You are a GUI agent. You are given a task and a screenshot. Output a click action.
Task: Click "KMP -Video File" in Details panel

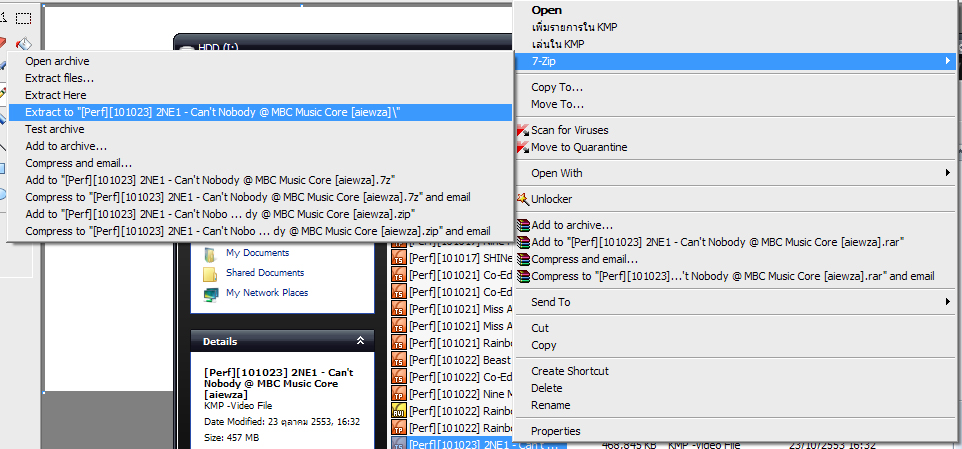pos(237,406)
